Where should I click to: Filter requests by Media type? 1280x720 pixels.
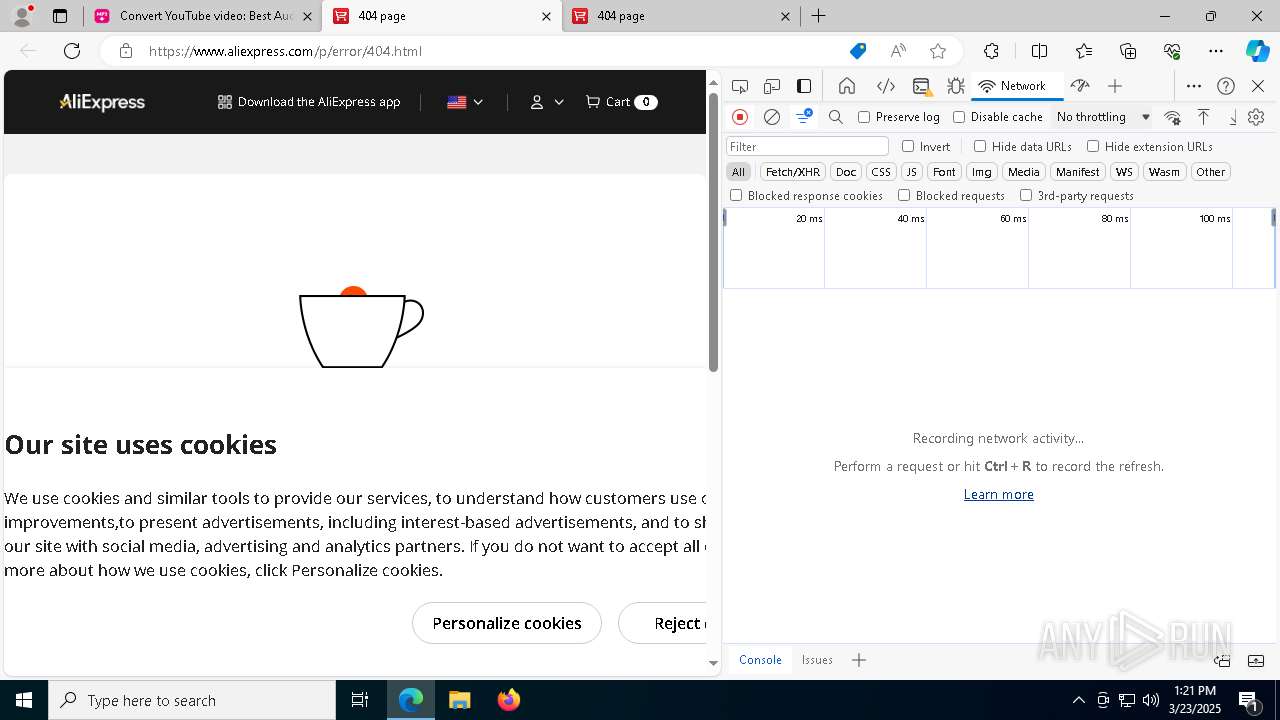1024,172
